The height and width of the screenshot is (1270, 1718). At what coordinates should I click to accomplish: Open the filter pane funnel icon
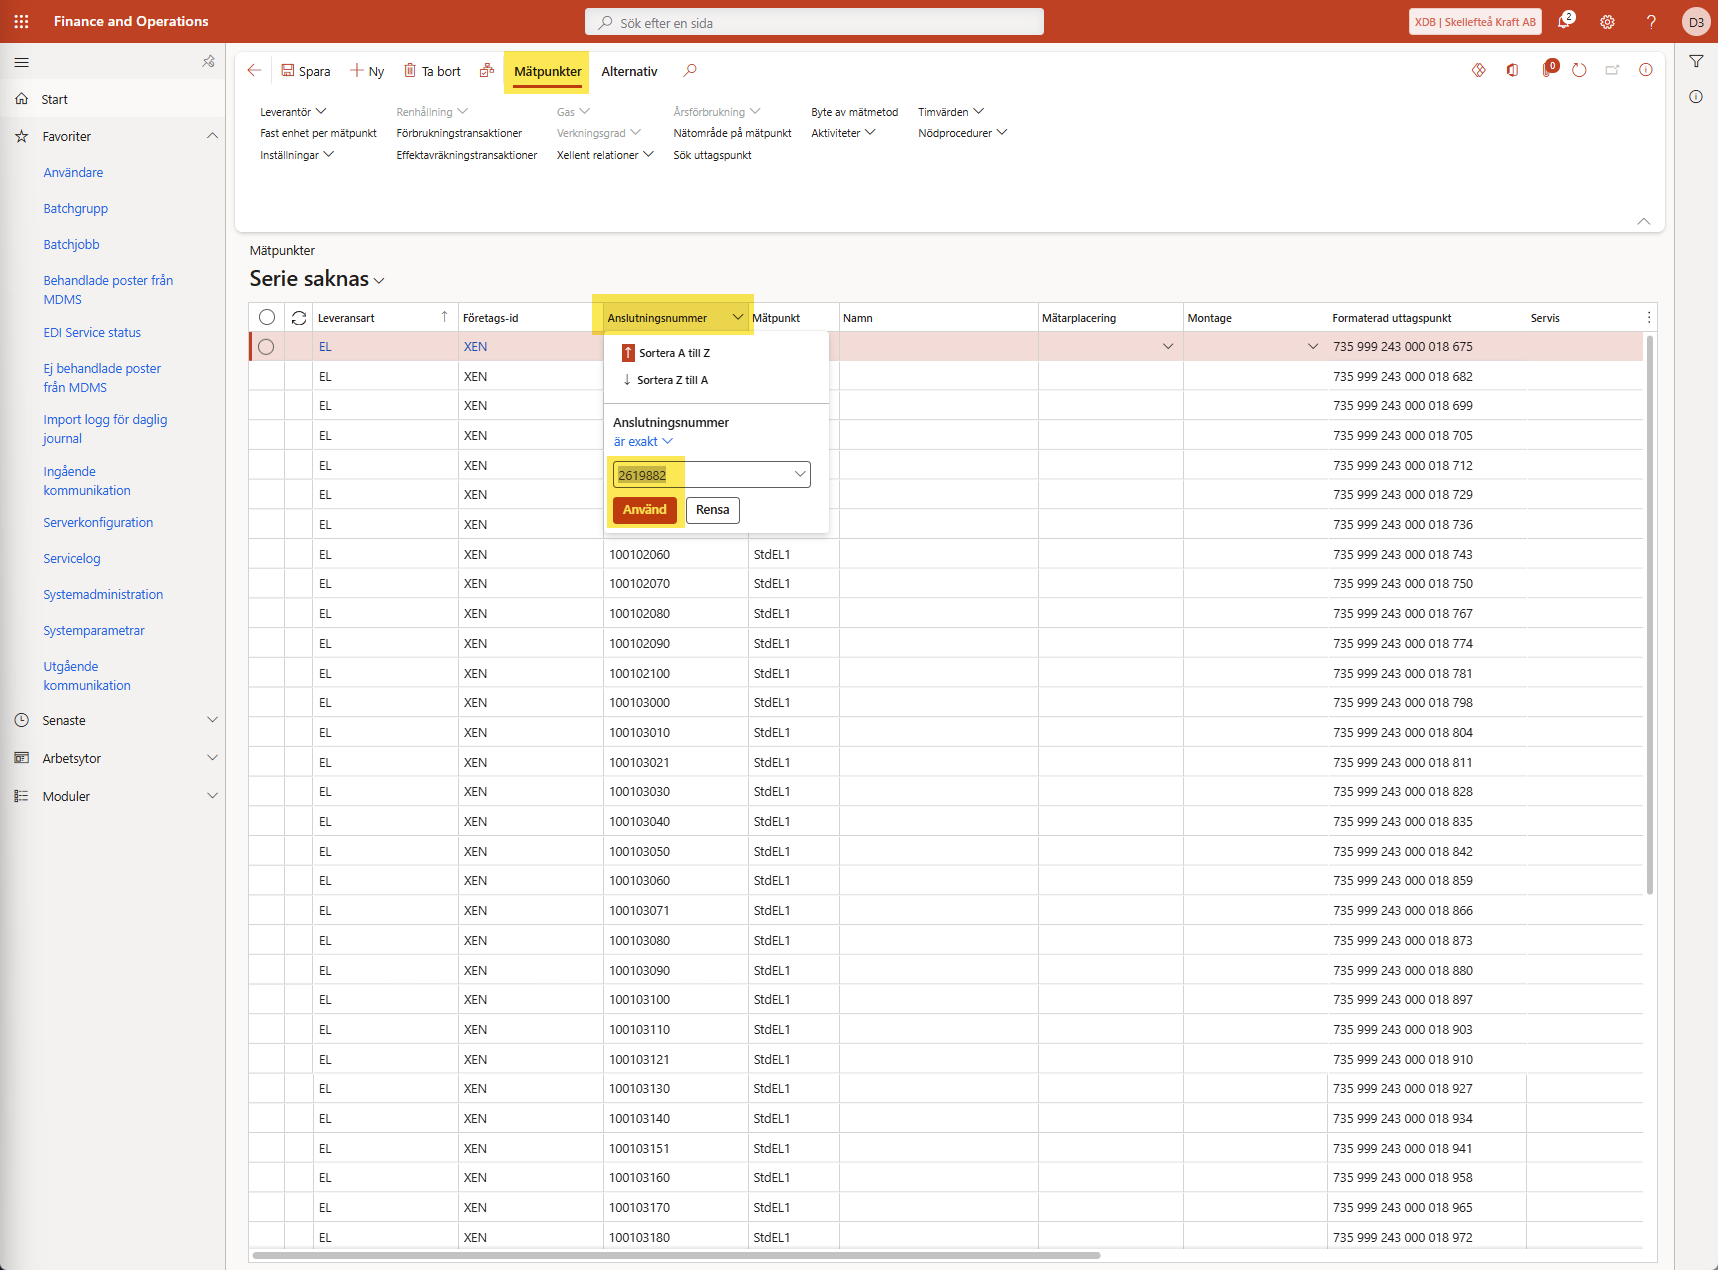pyautogui.click(x=1696, y=62)
